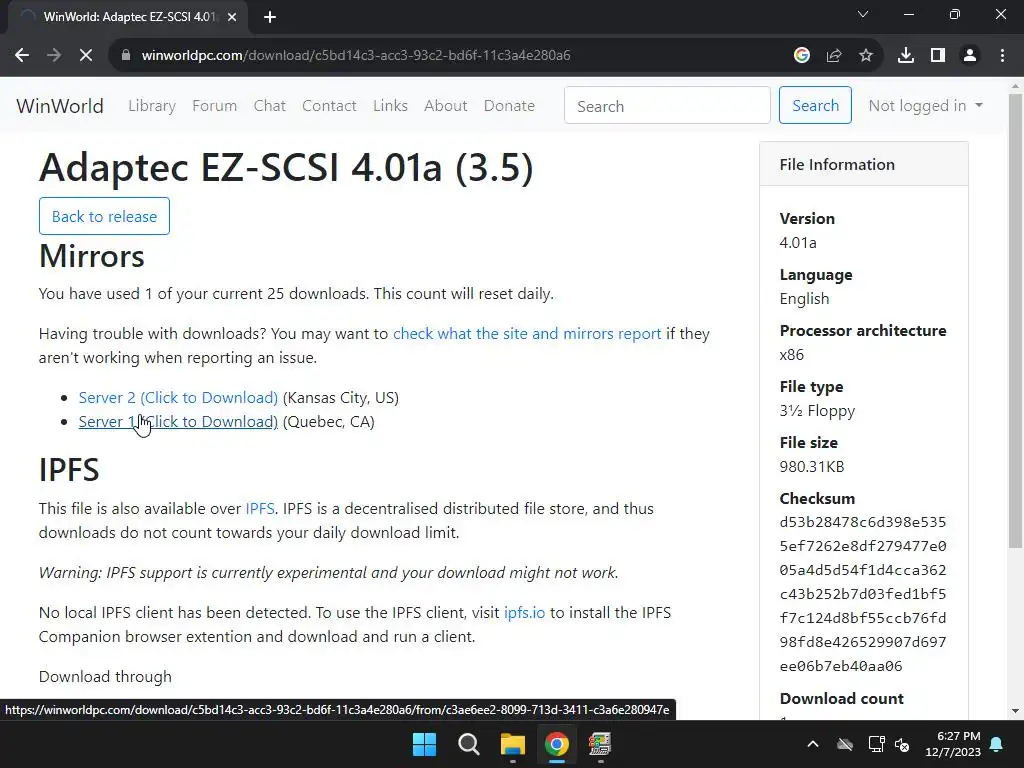Open Chrome's three-dot menu

pyautogui.click(x=1002, y=56)
